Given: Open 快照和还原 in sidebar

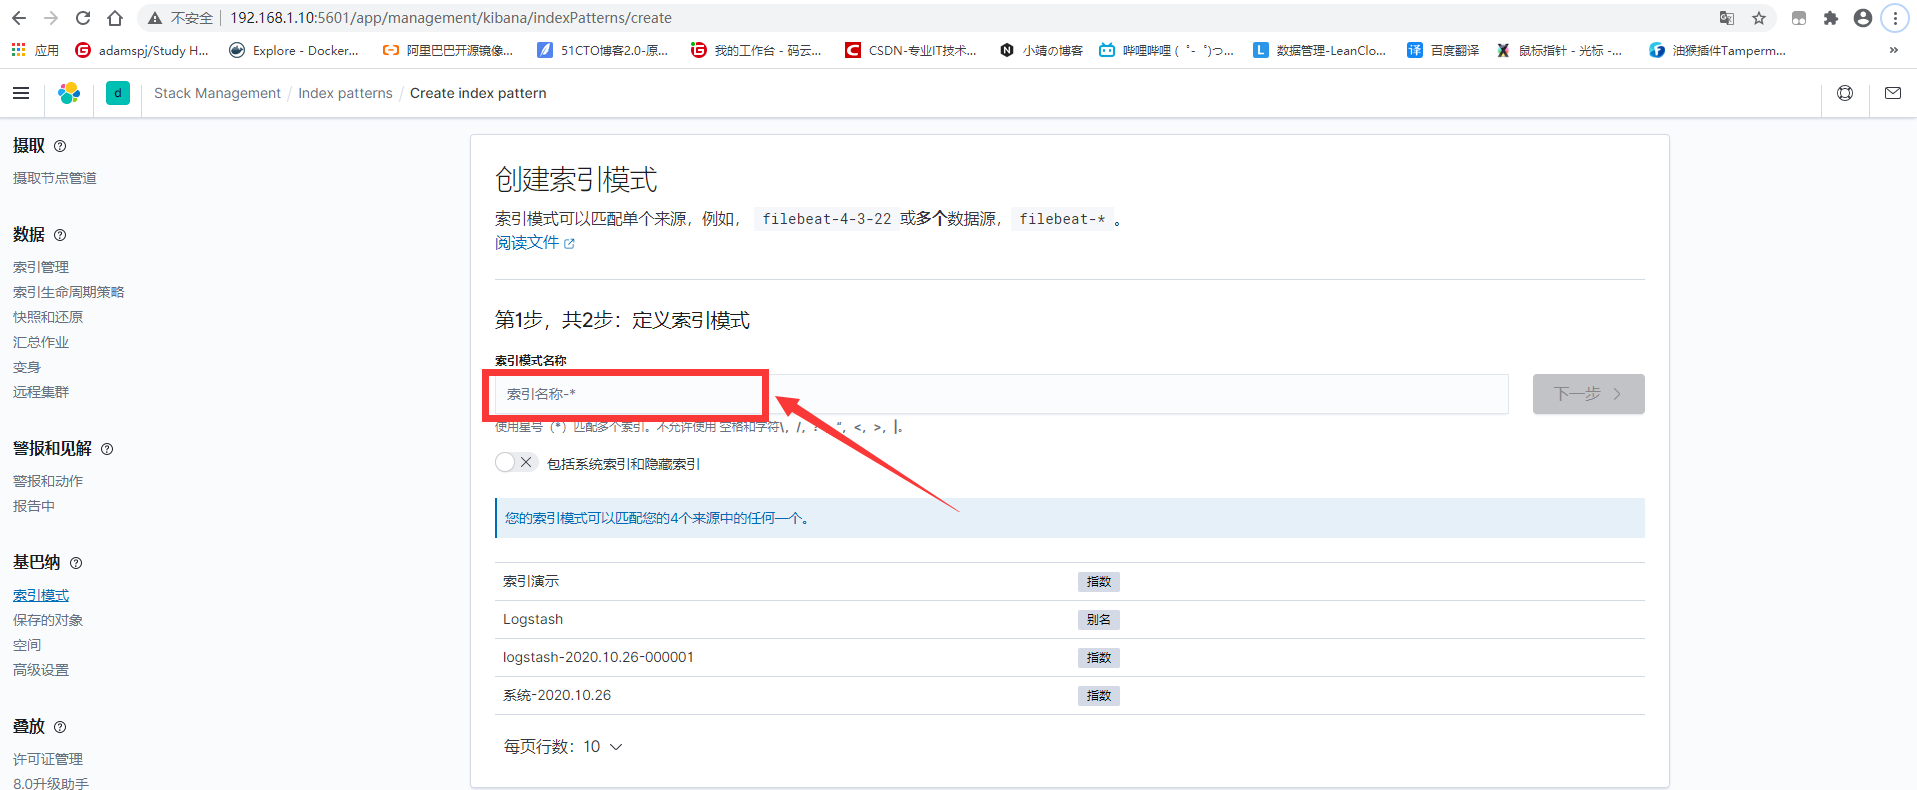Looking at the screenshot, I should (48, 317).
